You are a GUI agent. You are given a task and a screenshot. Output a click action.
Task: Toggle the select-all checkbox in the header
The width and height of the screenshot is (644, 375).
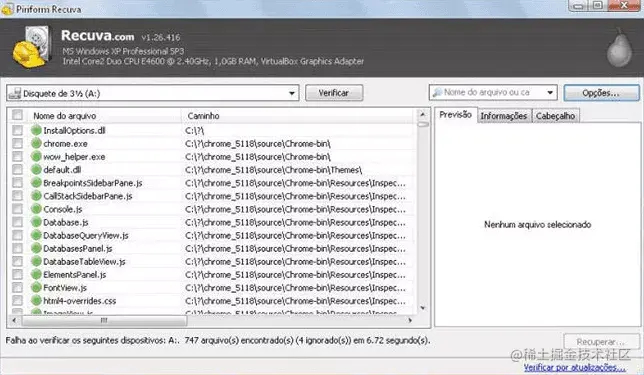pos(17,115)
